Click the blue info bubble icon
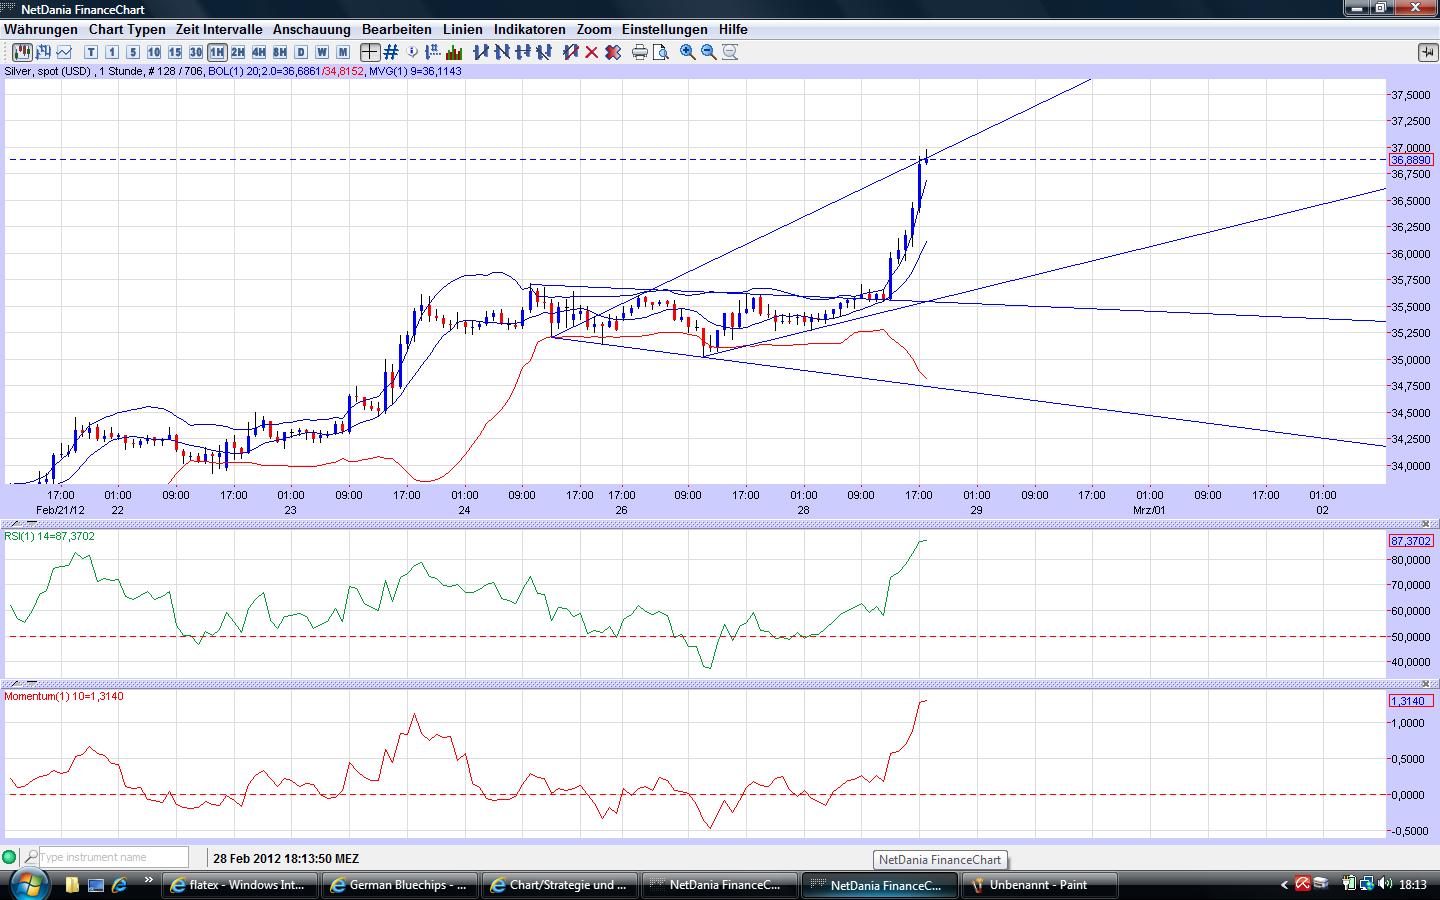 (x=413, y=52)
